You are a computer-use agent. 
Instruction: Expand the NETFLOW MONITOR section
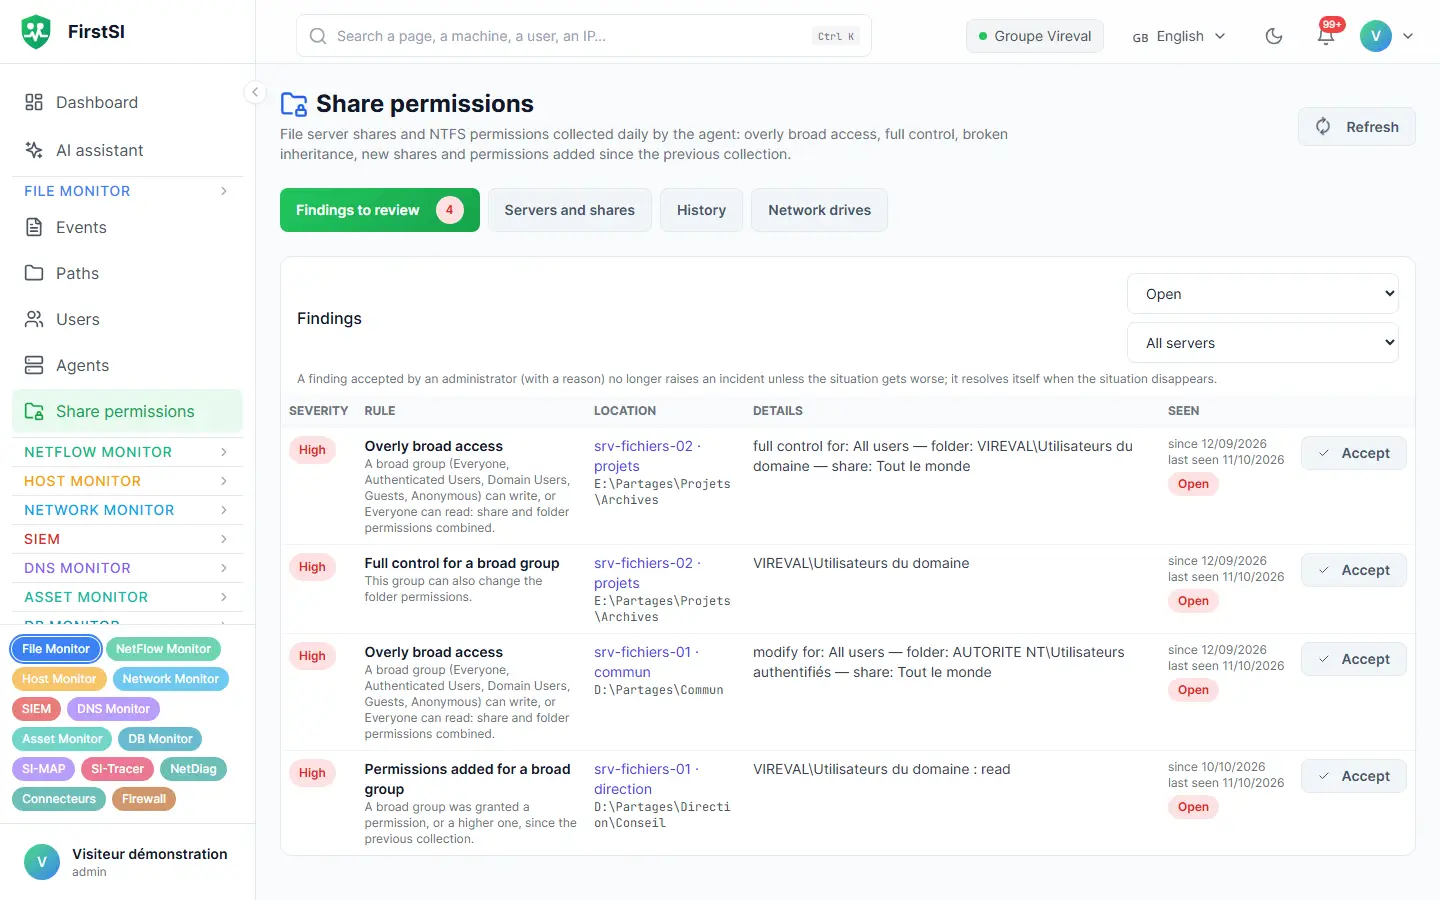click(127, 452)
